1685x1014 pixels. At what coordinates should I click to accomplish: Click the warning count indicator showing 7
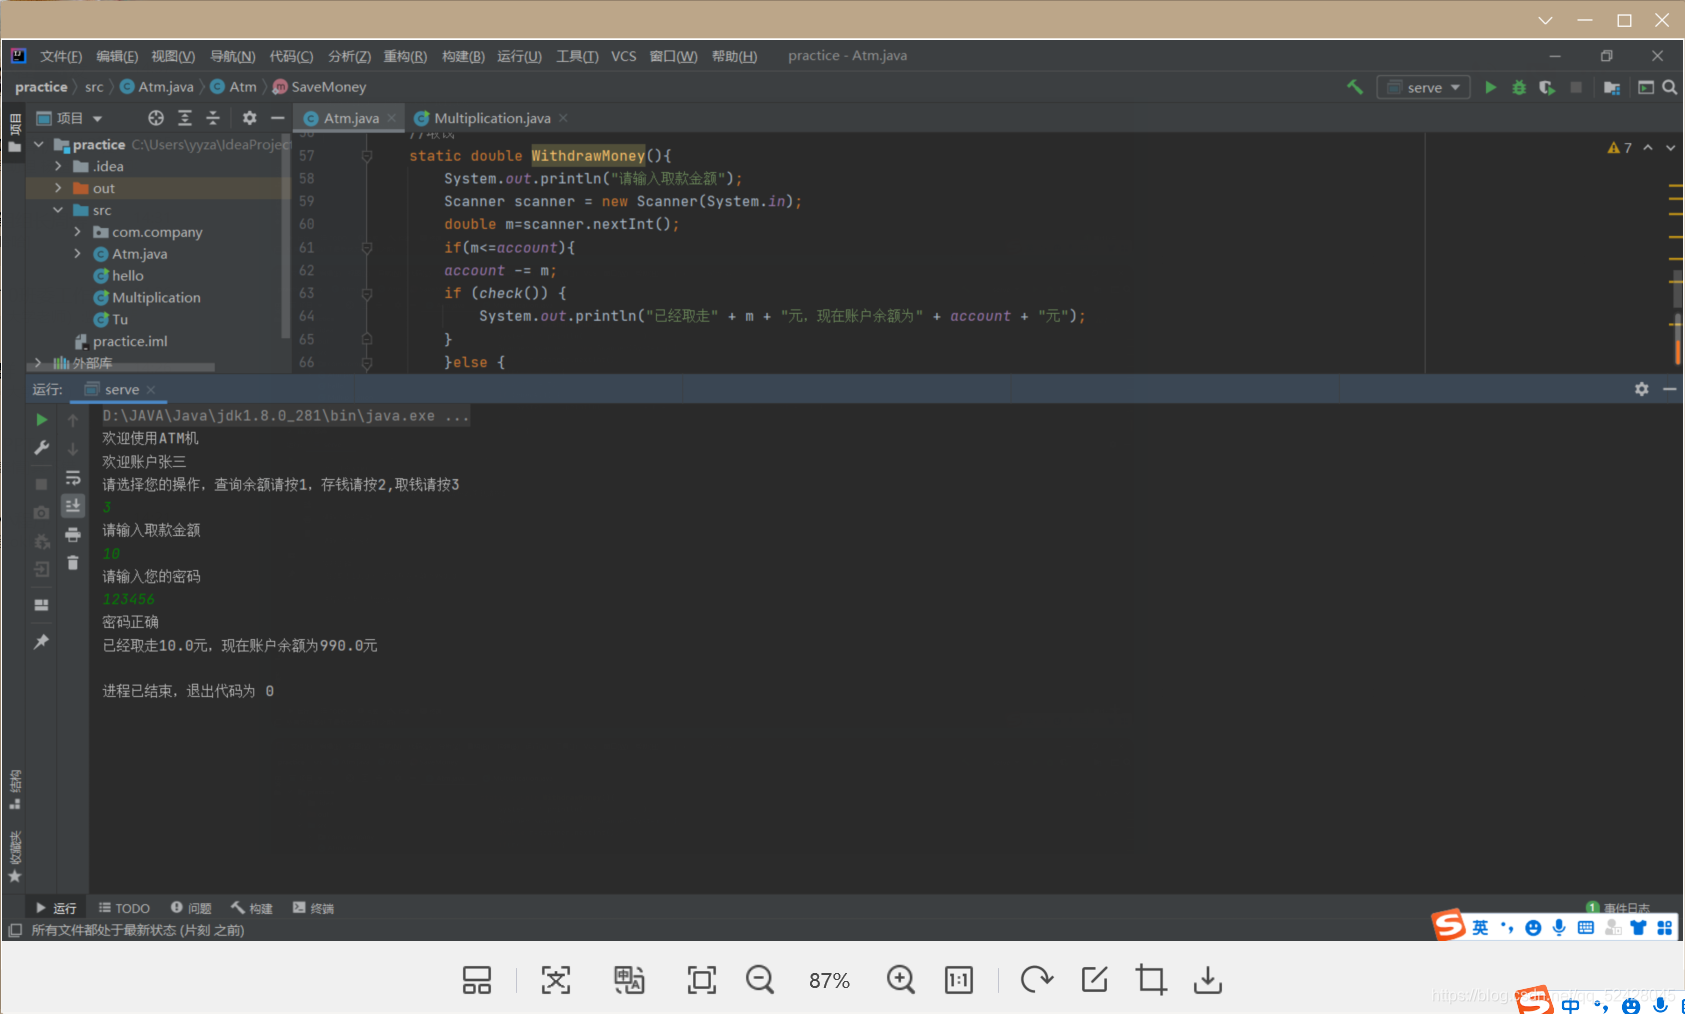pyautogui.click(x=1620, y=148)
